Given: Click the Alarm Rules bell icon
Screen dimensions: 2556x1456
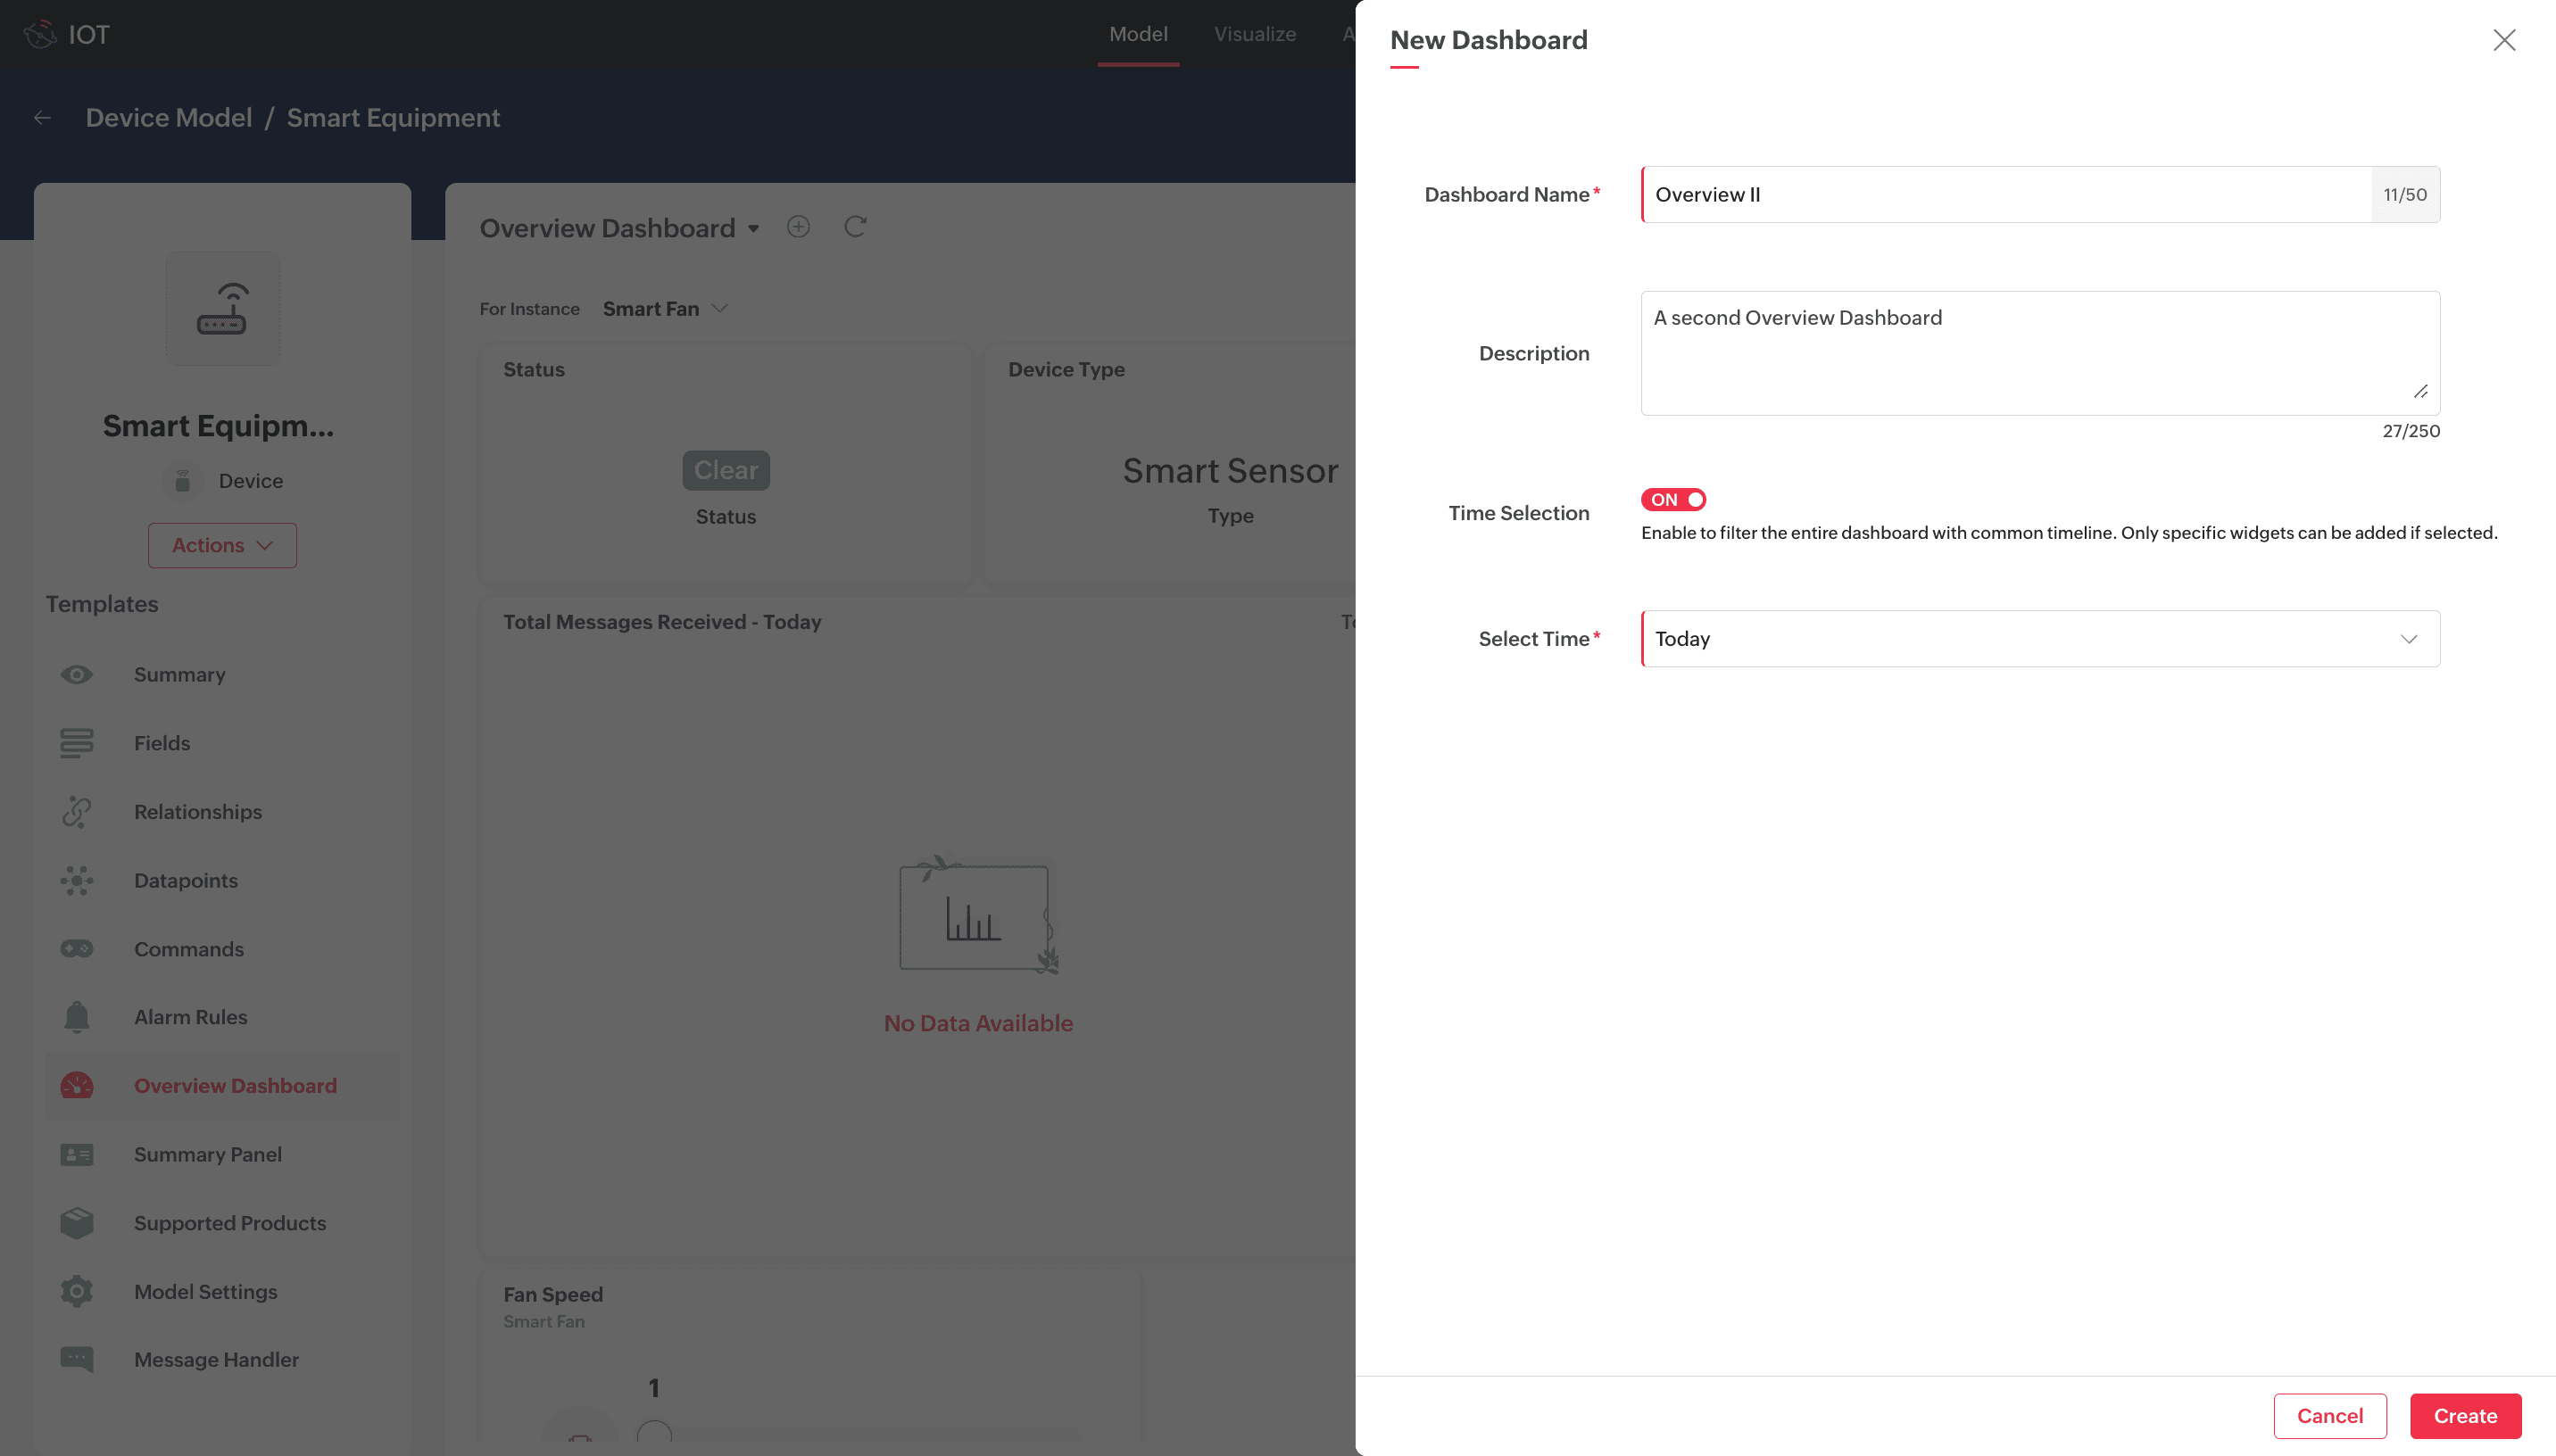Looking at the screenshot, I should [x=77, y=1017].
